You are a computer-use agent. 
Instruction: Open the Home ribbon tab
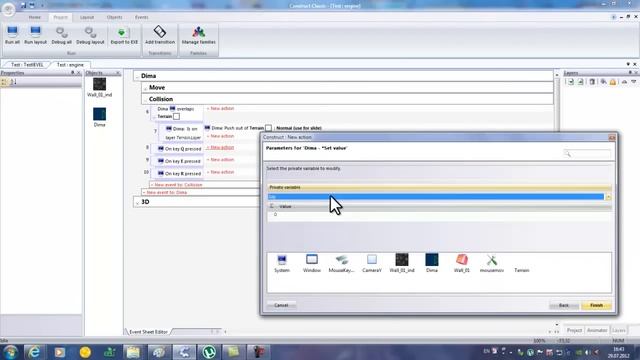(x=34, y=18)
